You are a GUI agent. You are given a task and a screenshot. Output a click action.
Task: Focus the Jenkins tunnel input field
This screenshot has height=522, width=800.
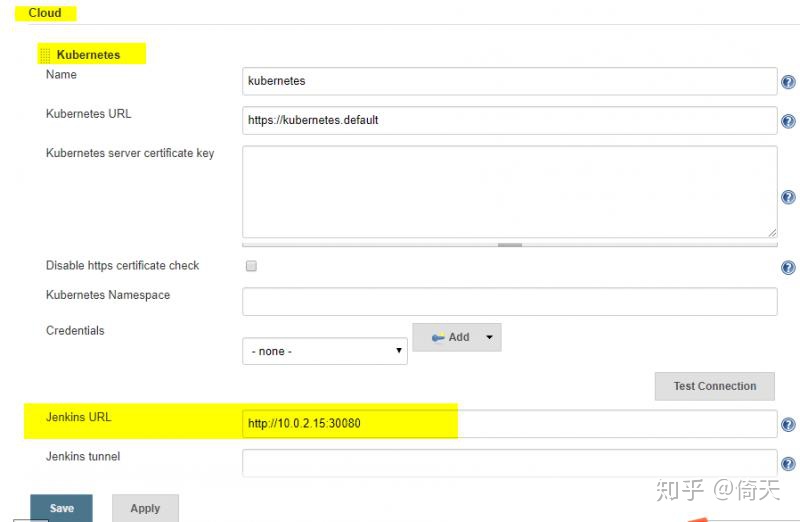[510, 463]
